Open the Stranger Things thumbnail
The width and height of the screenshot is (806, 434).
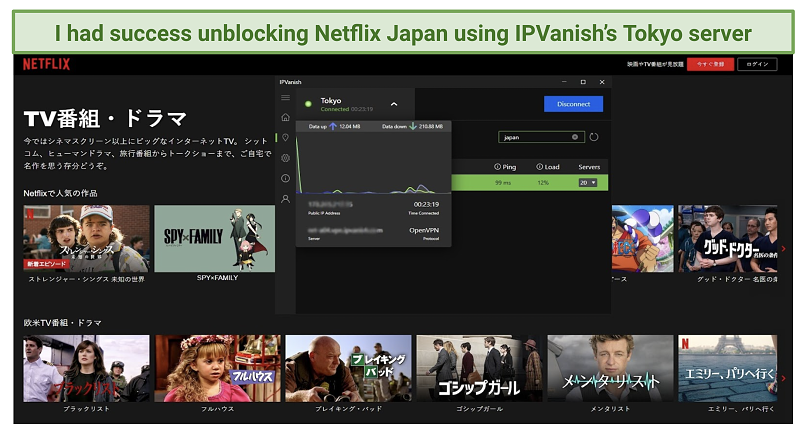coord(86,239)
